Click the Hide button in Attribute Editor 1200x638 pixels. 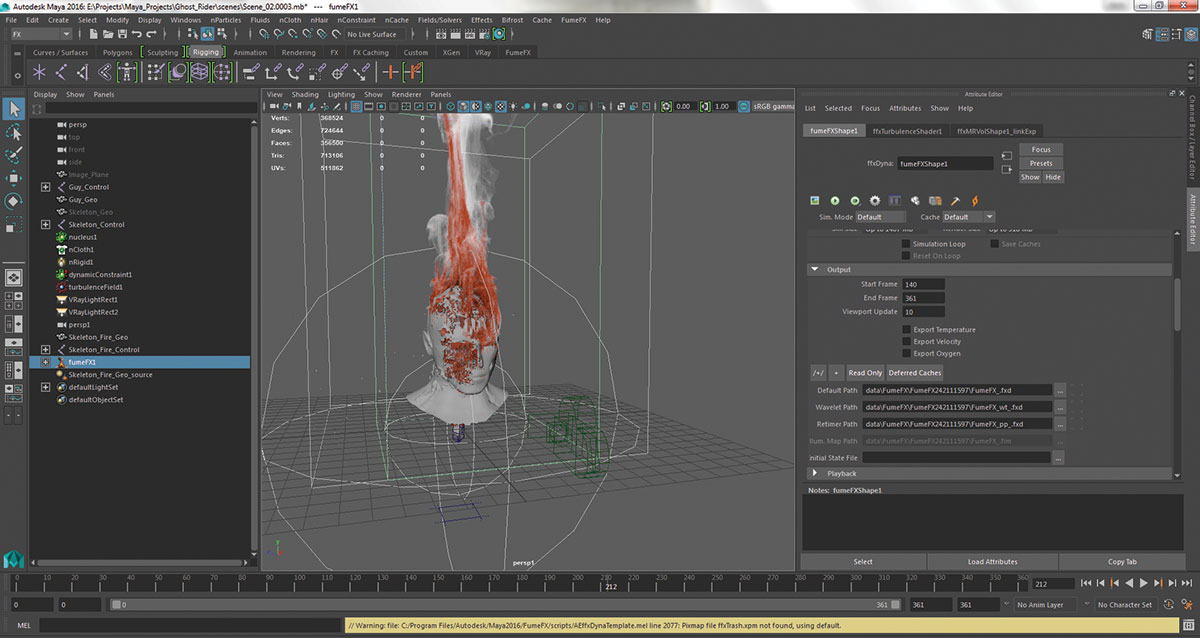[x=1053, y=177]
